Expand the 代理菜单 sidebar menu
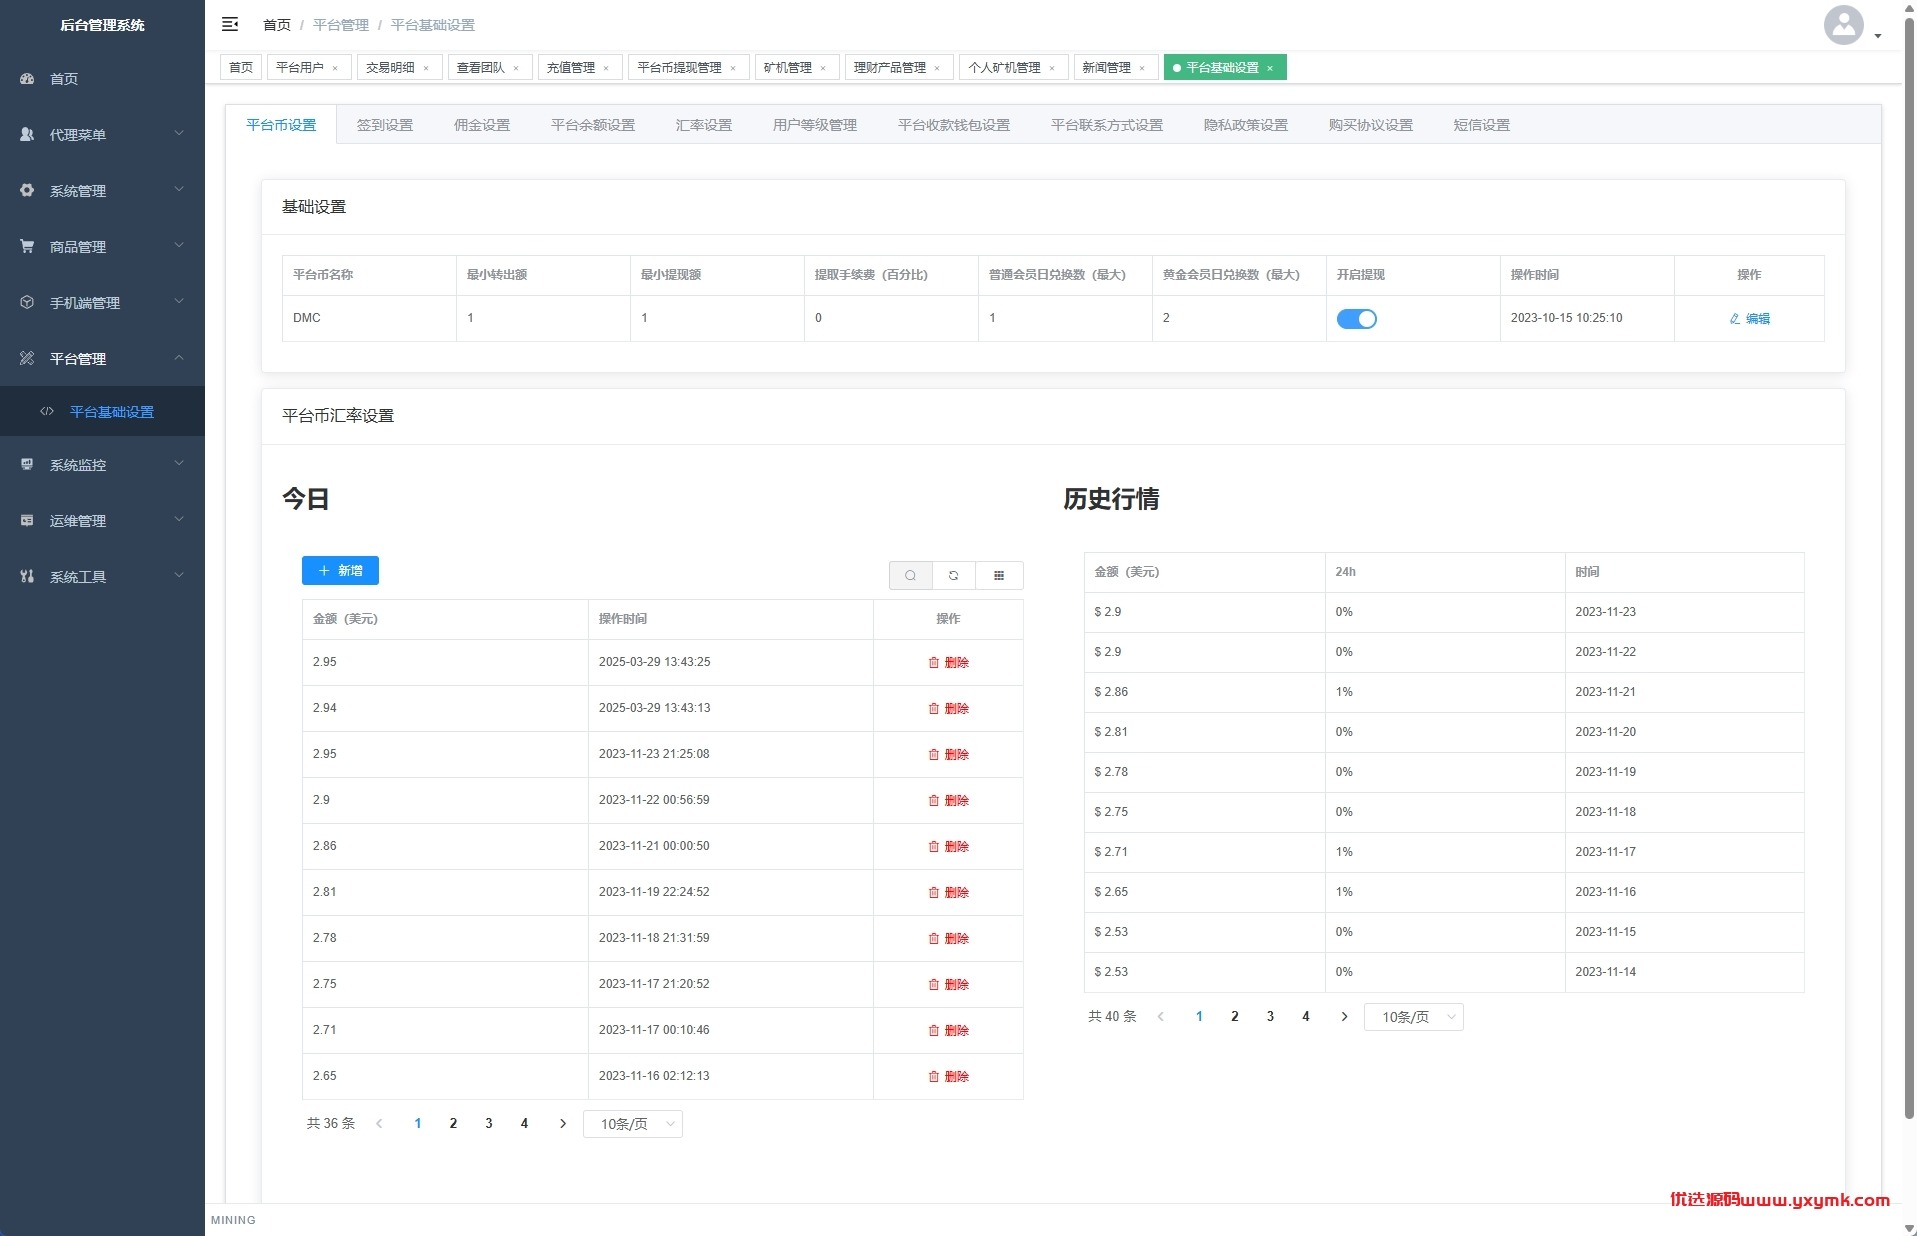1917x1236 pixels. pyautogui.click(x=102, y=134)
